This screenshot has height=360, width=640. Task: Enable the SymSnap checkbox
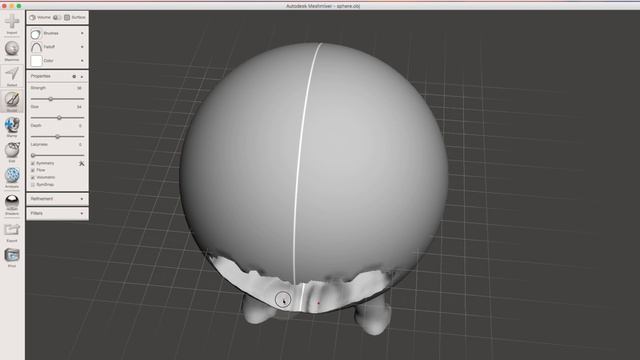[x=33, y=184]
